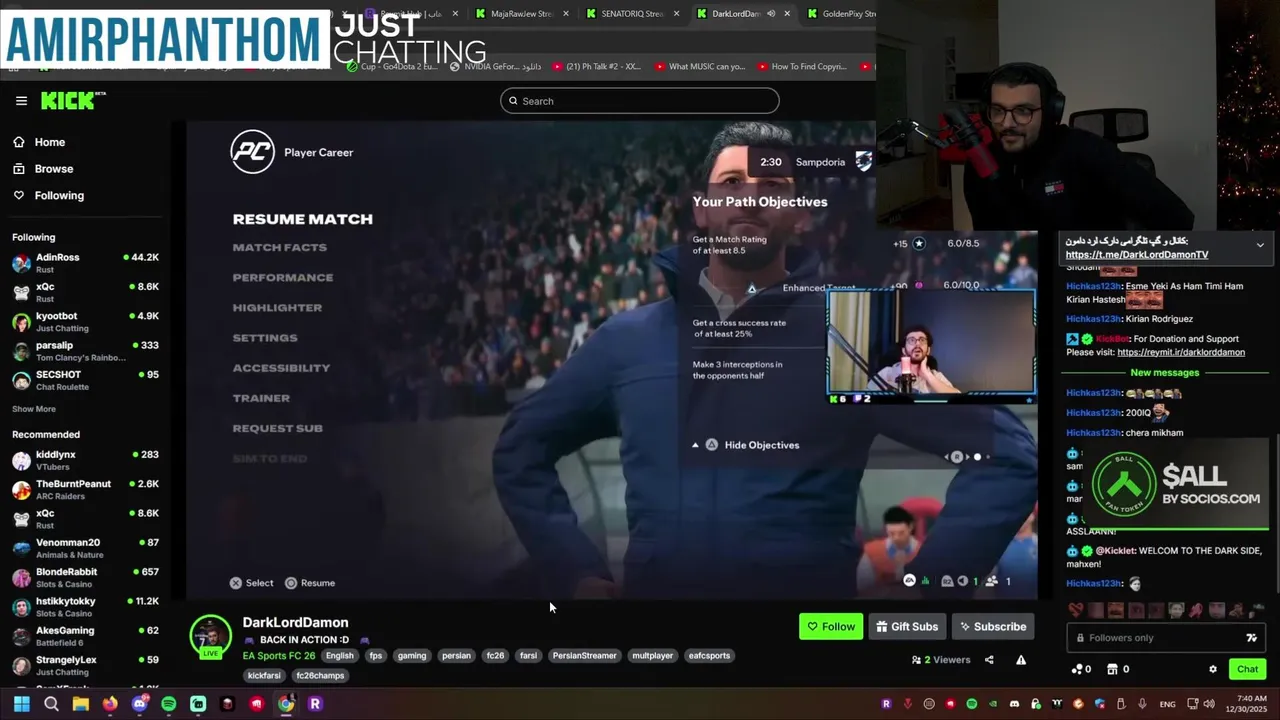Viewport: 1280px width, 720px height.
Task: Open NVIDIA GeForce bookmark
Action: pos(495,67)
